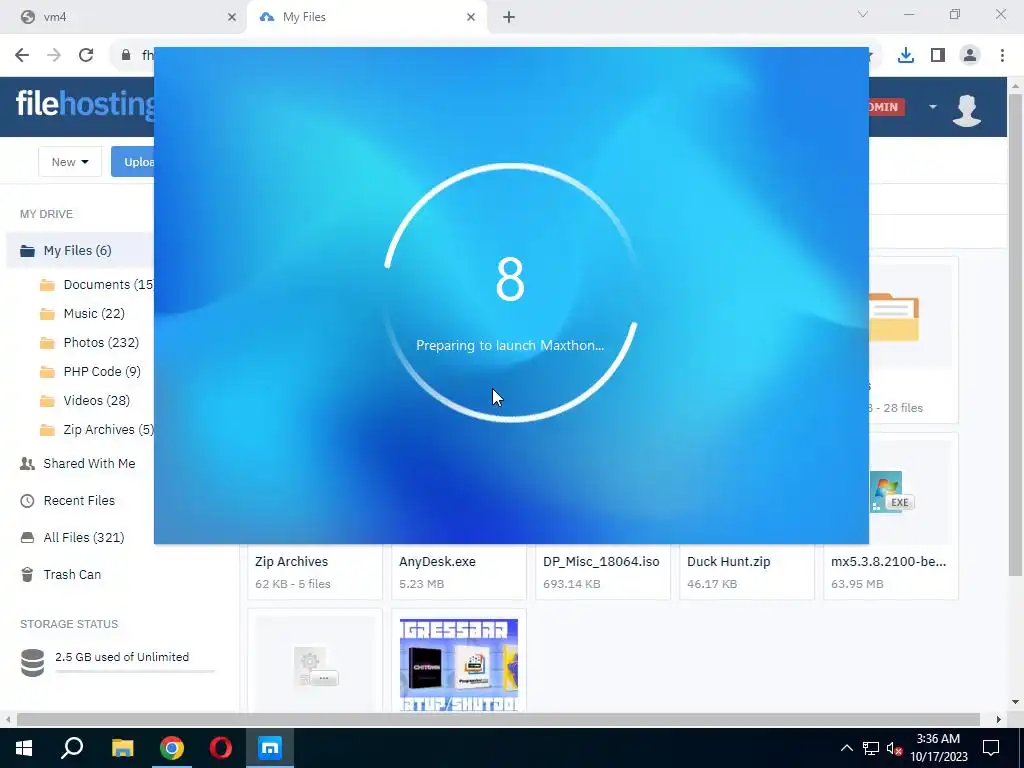Open Windows Start menu

pos(24,748)
